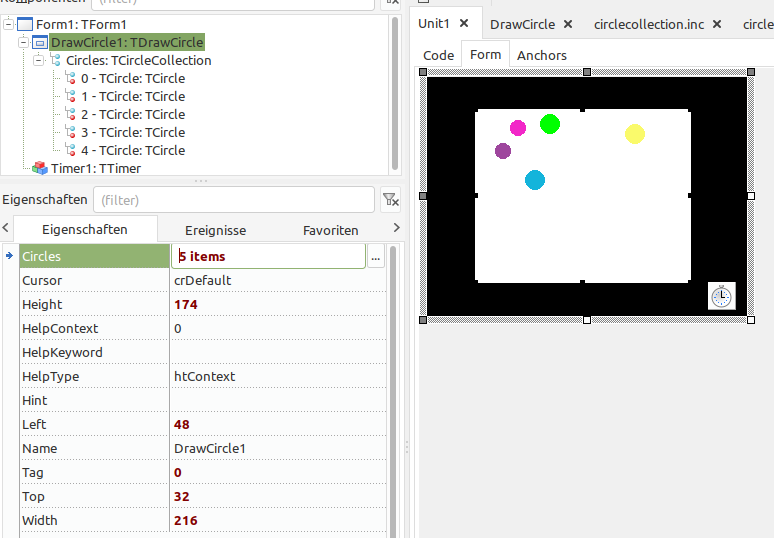The image size is (774, 538).
Task: Click the HelpContext value 0
Action: click(178, 329)
